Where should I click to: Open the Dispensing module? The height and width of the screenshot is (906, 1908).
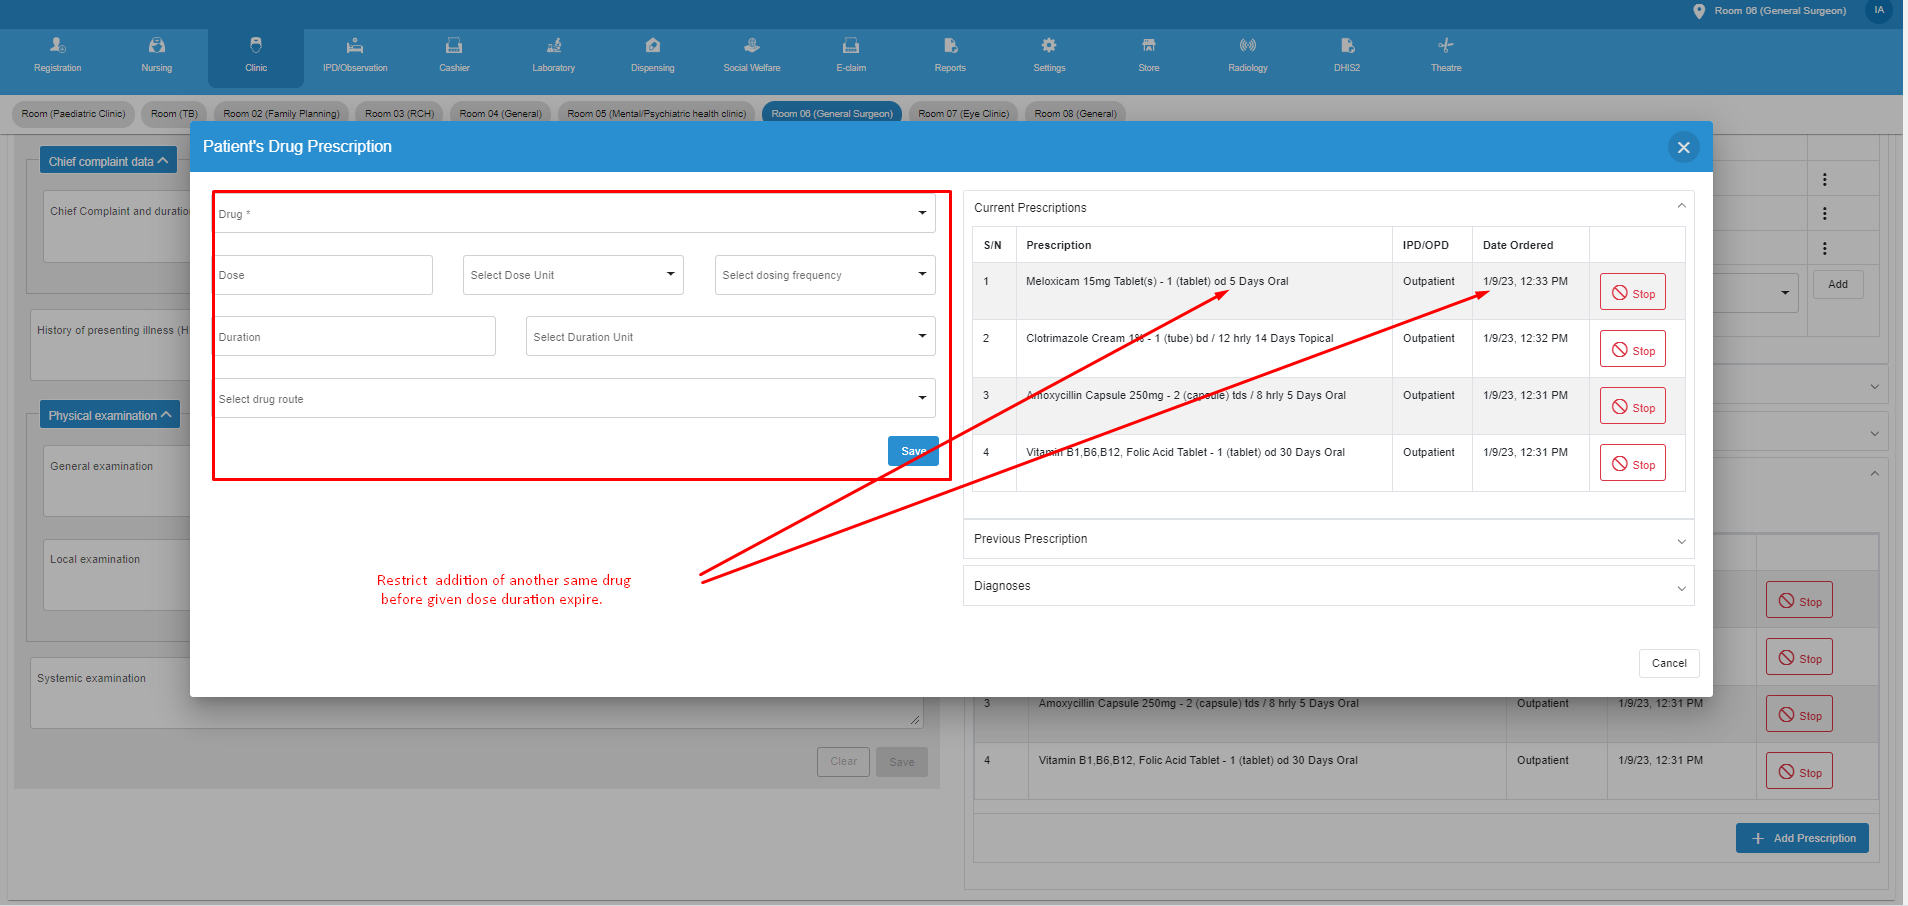(652, 55)
